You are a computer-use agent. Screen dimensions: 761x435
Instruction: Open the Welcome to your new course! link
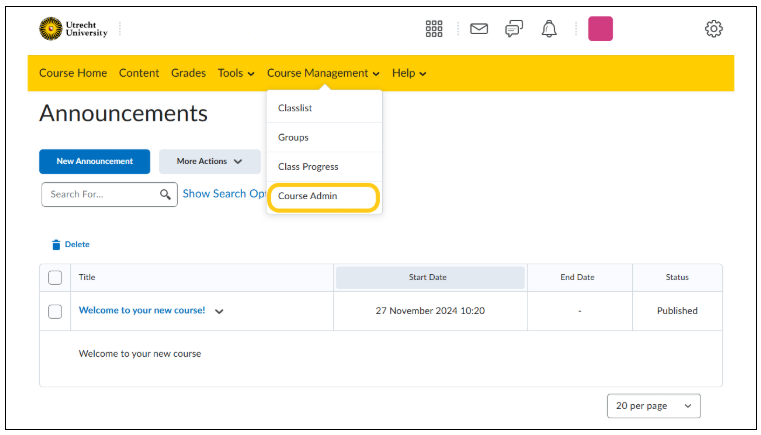click(x=142, y=310)
